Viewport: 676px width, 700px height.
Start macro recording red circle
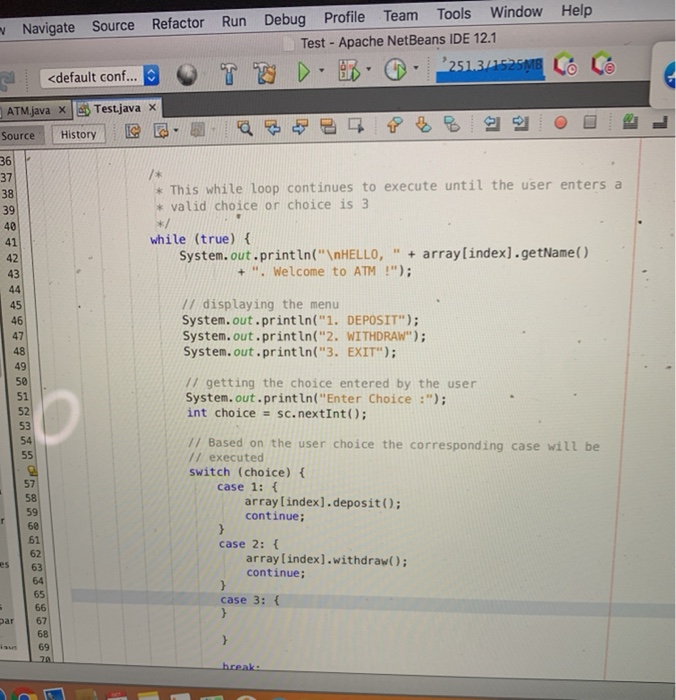click(x=561, y=122)
